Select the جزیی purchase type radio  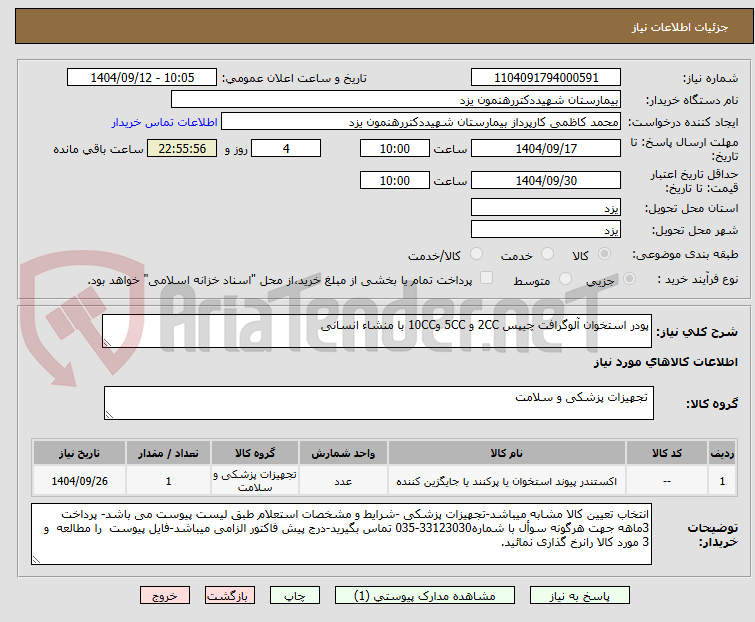629,279
